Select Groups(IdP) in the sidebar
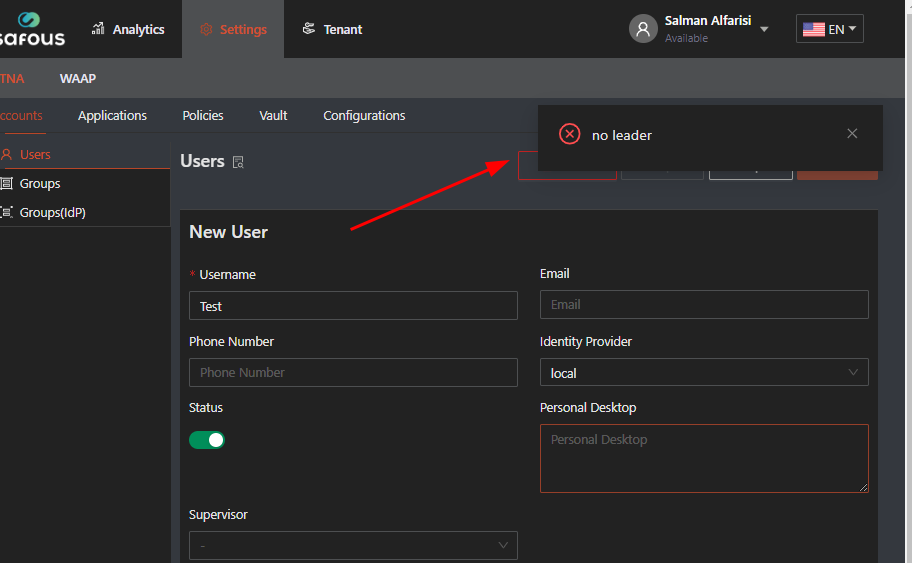This screenshot has height=563, width=912. coord(52,212)
